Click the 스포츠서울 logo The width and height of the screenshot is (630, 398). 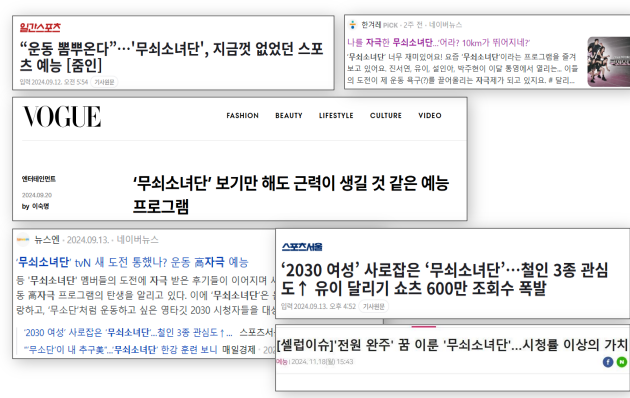[x=302, y=247]
